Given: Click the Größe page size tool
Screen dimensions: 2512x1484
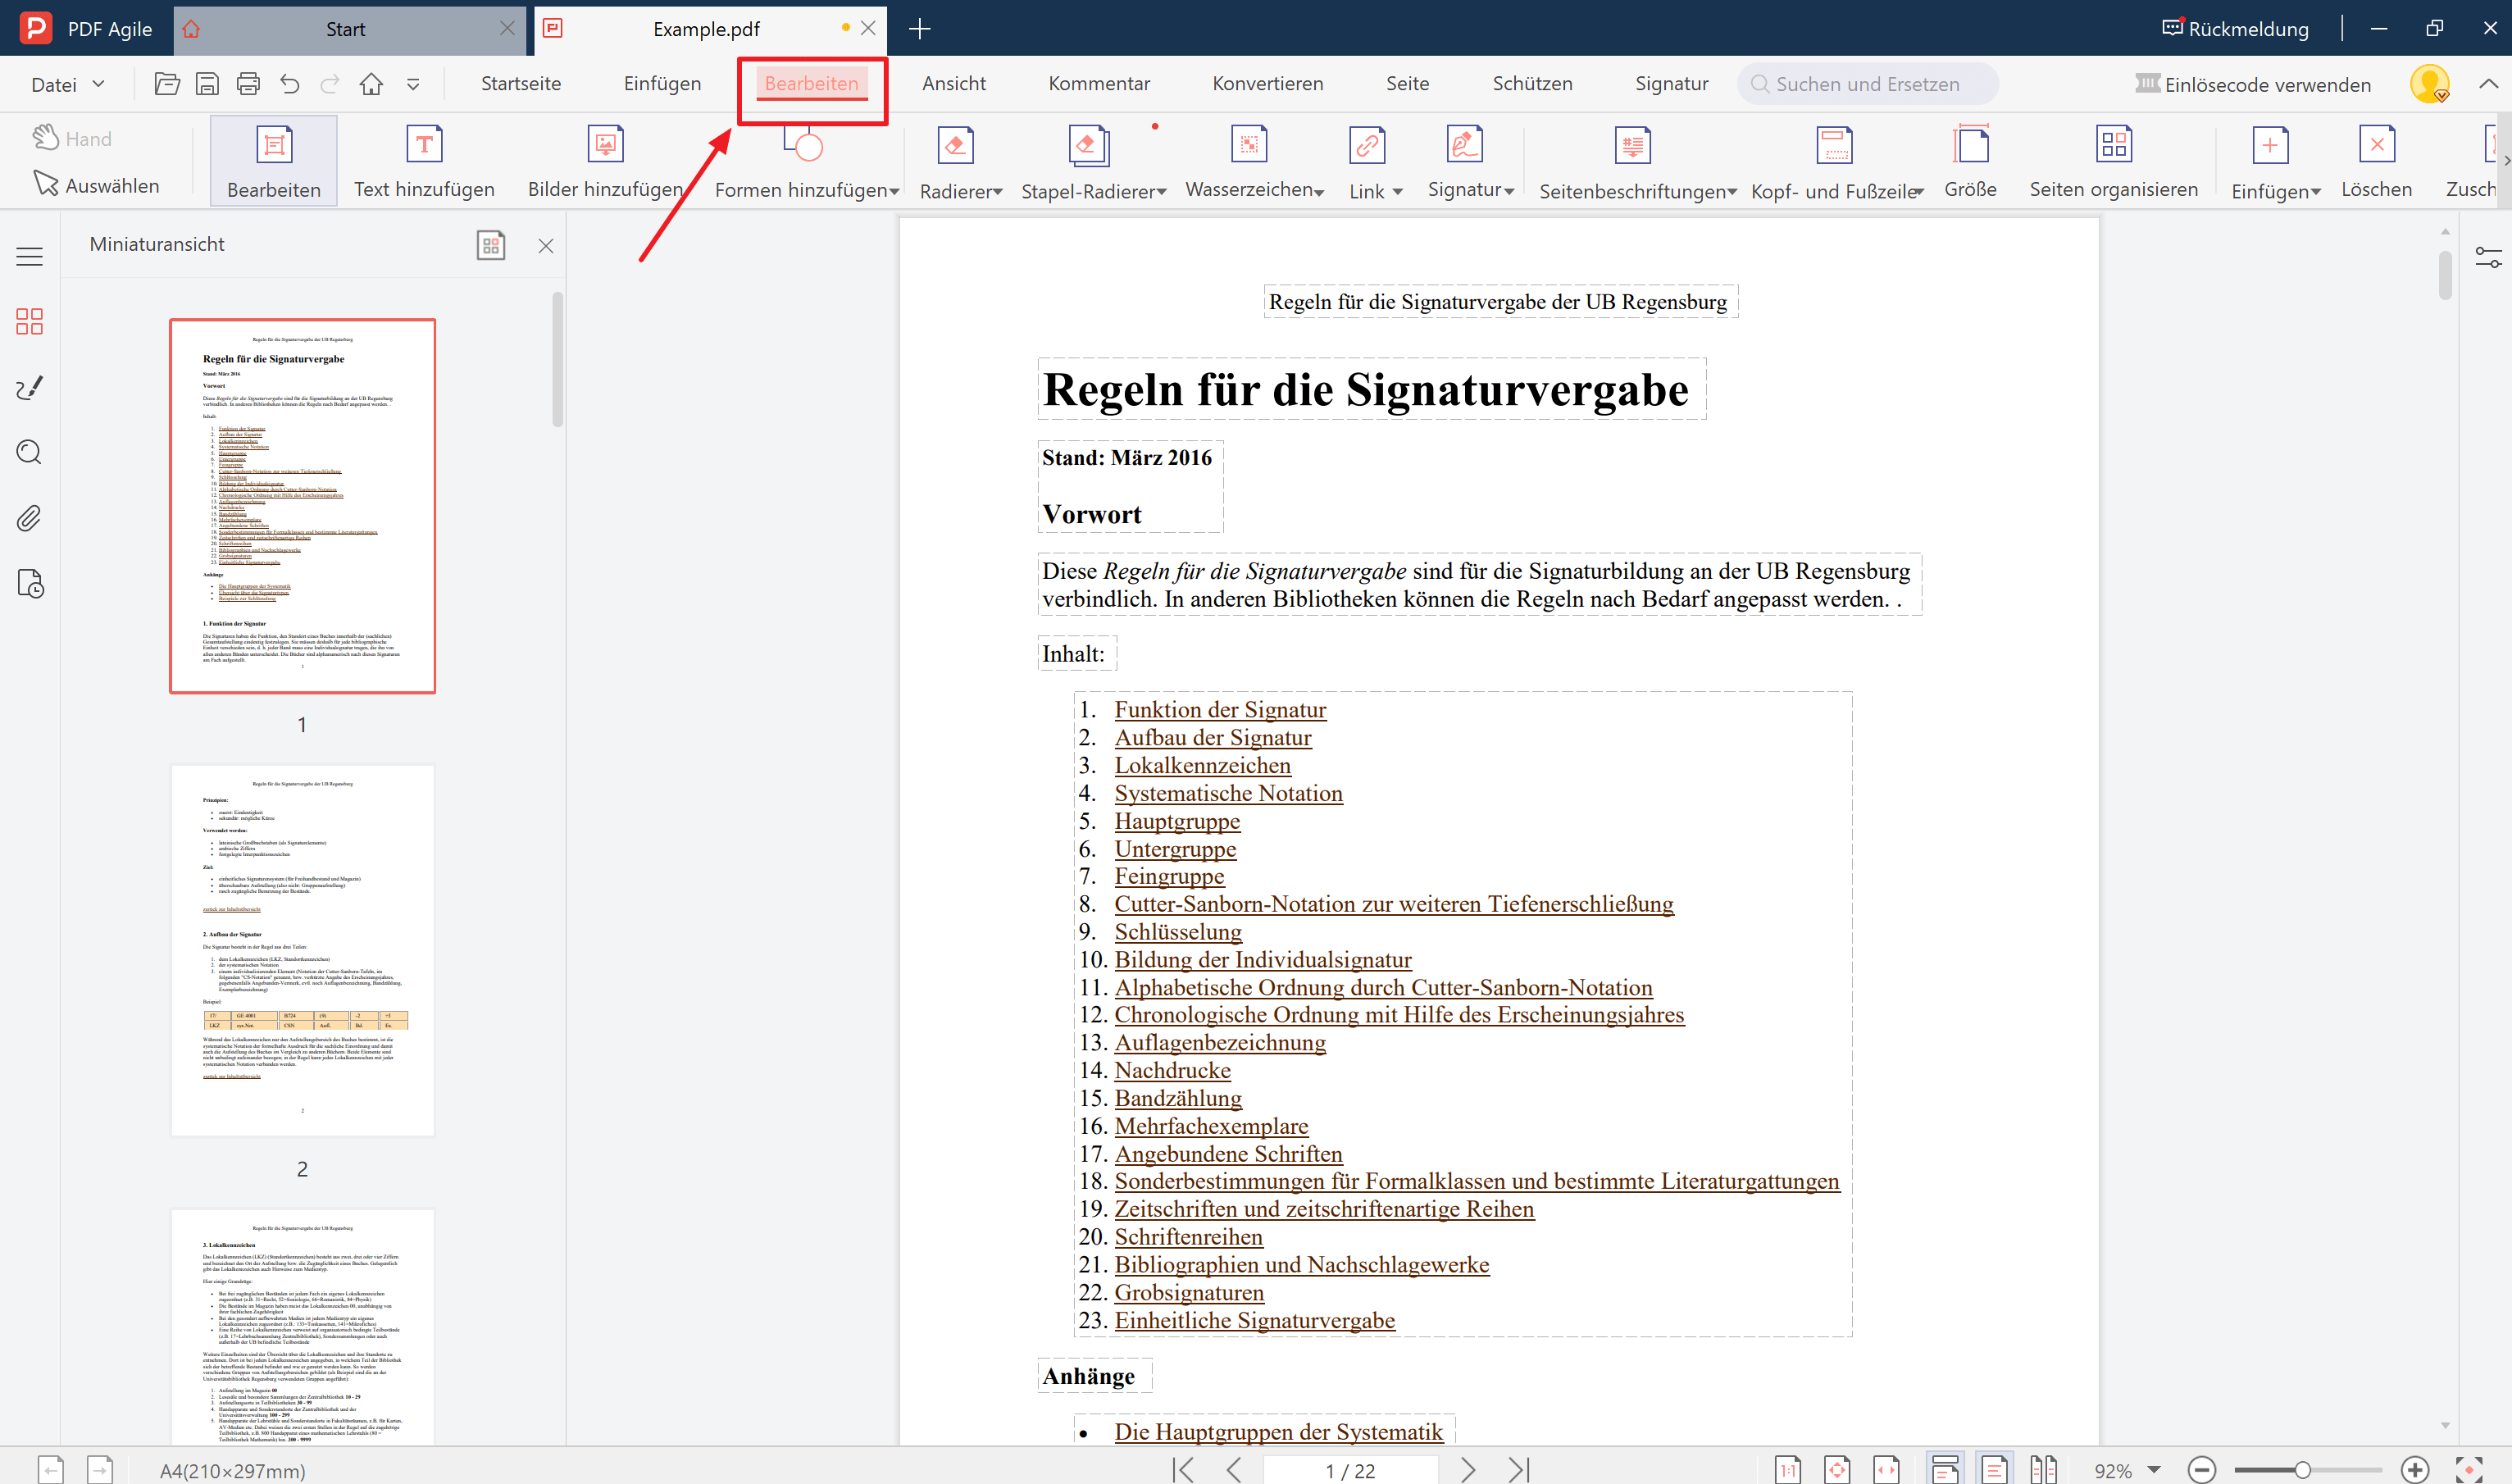Looking at the screenshot, I should click(1970, 161).
